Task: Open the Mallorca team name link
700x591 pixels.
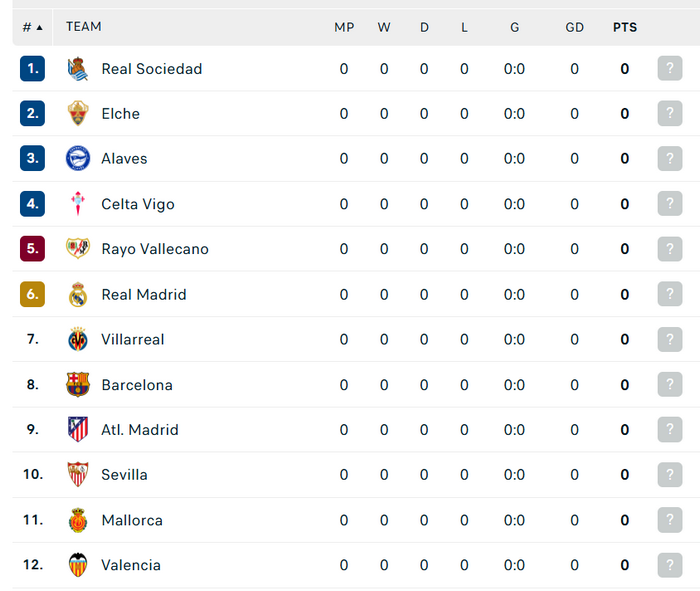Action: click(x=132, y=520)
